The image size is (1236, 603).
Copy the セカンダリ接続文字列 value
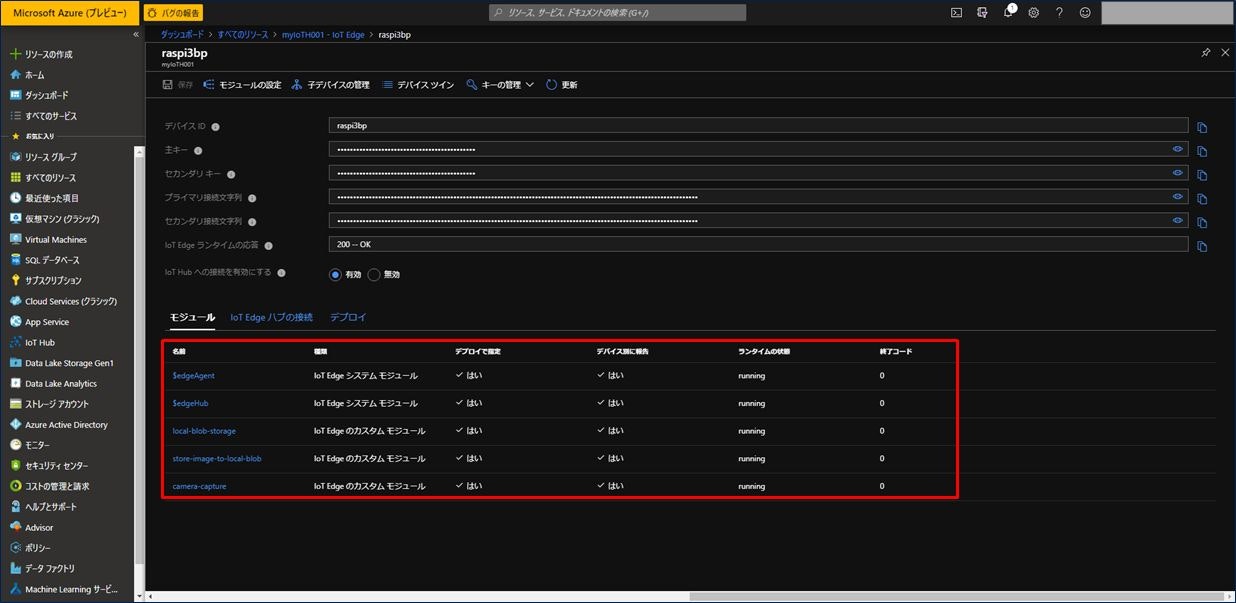[x=1202, y=223]
